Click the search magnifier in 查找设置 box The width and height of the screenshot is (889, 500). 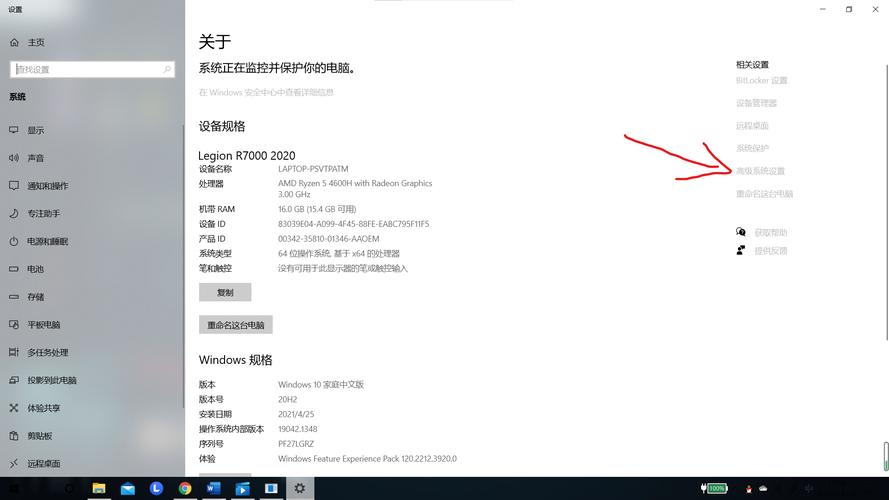pos(167,69)
